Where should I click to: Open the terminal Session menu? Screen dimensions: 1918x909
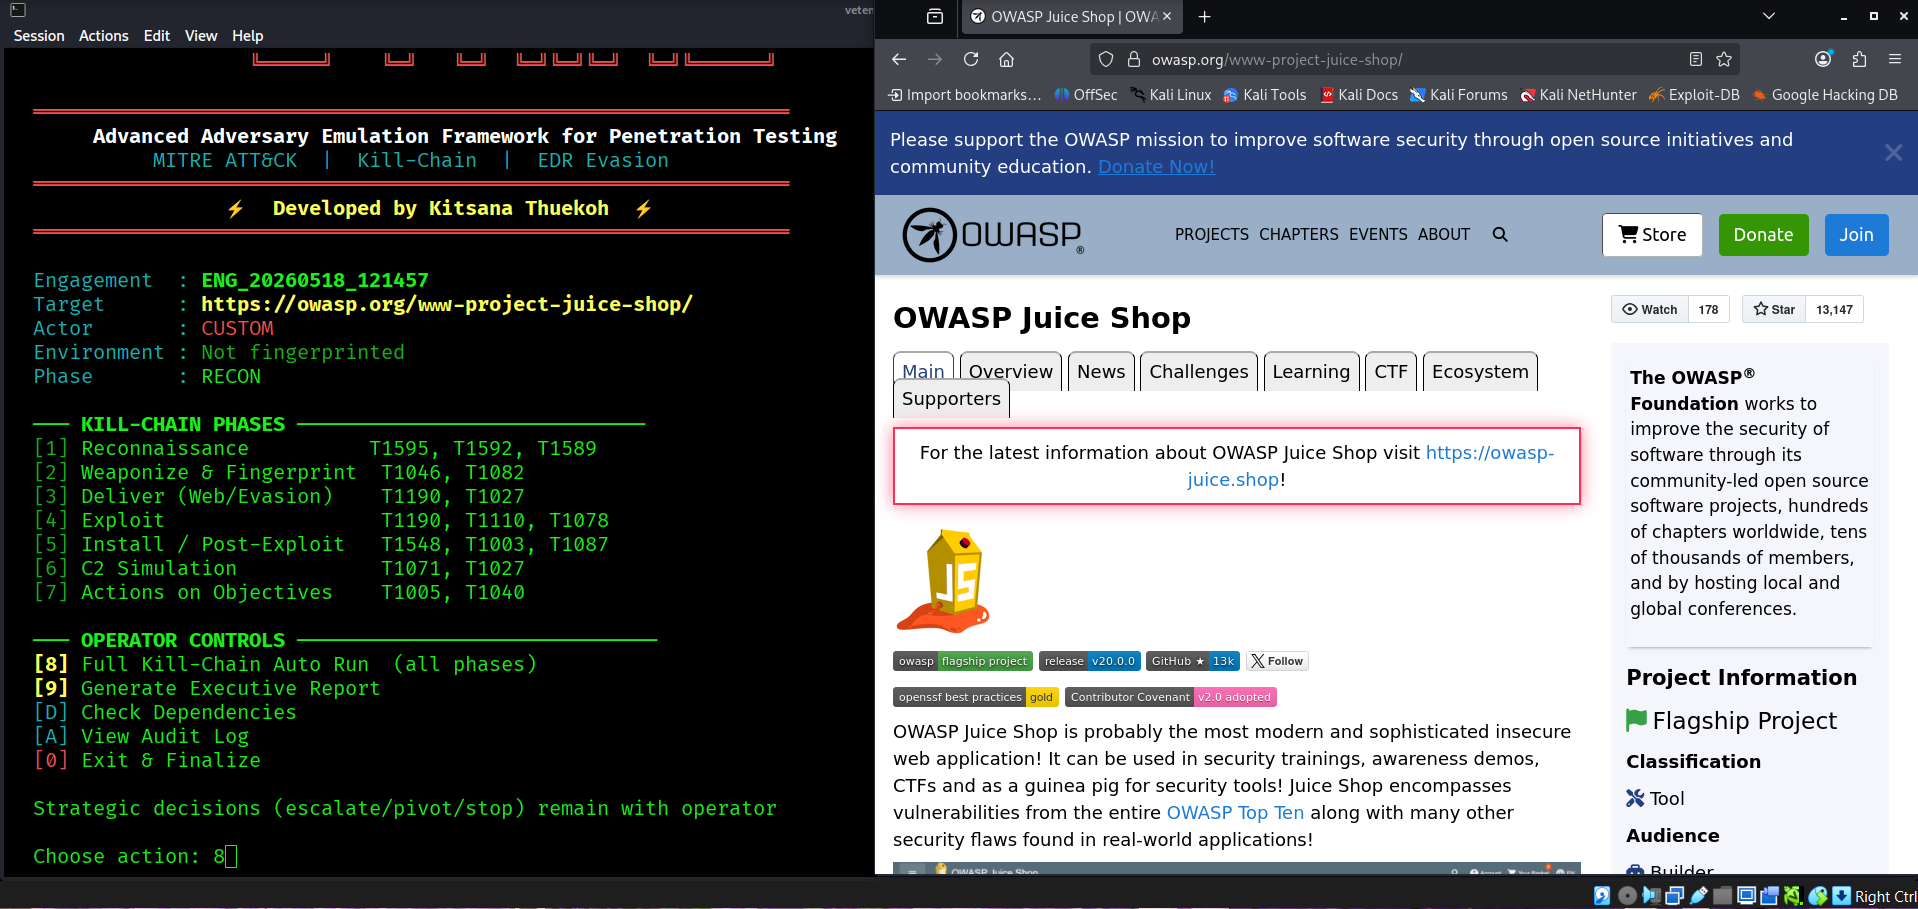[39, 36]
